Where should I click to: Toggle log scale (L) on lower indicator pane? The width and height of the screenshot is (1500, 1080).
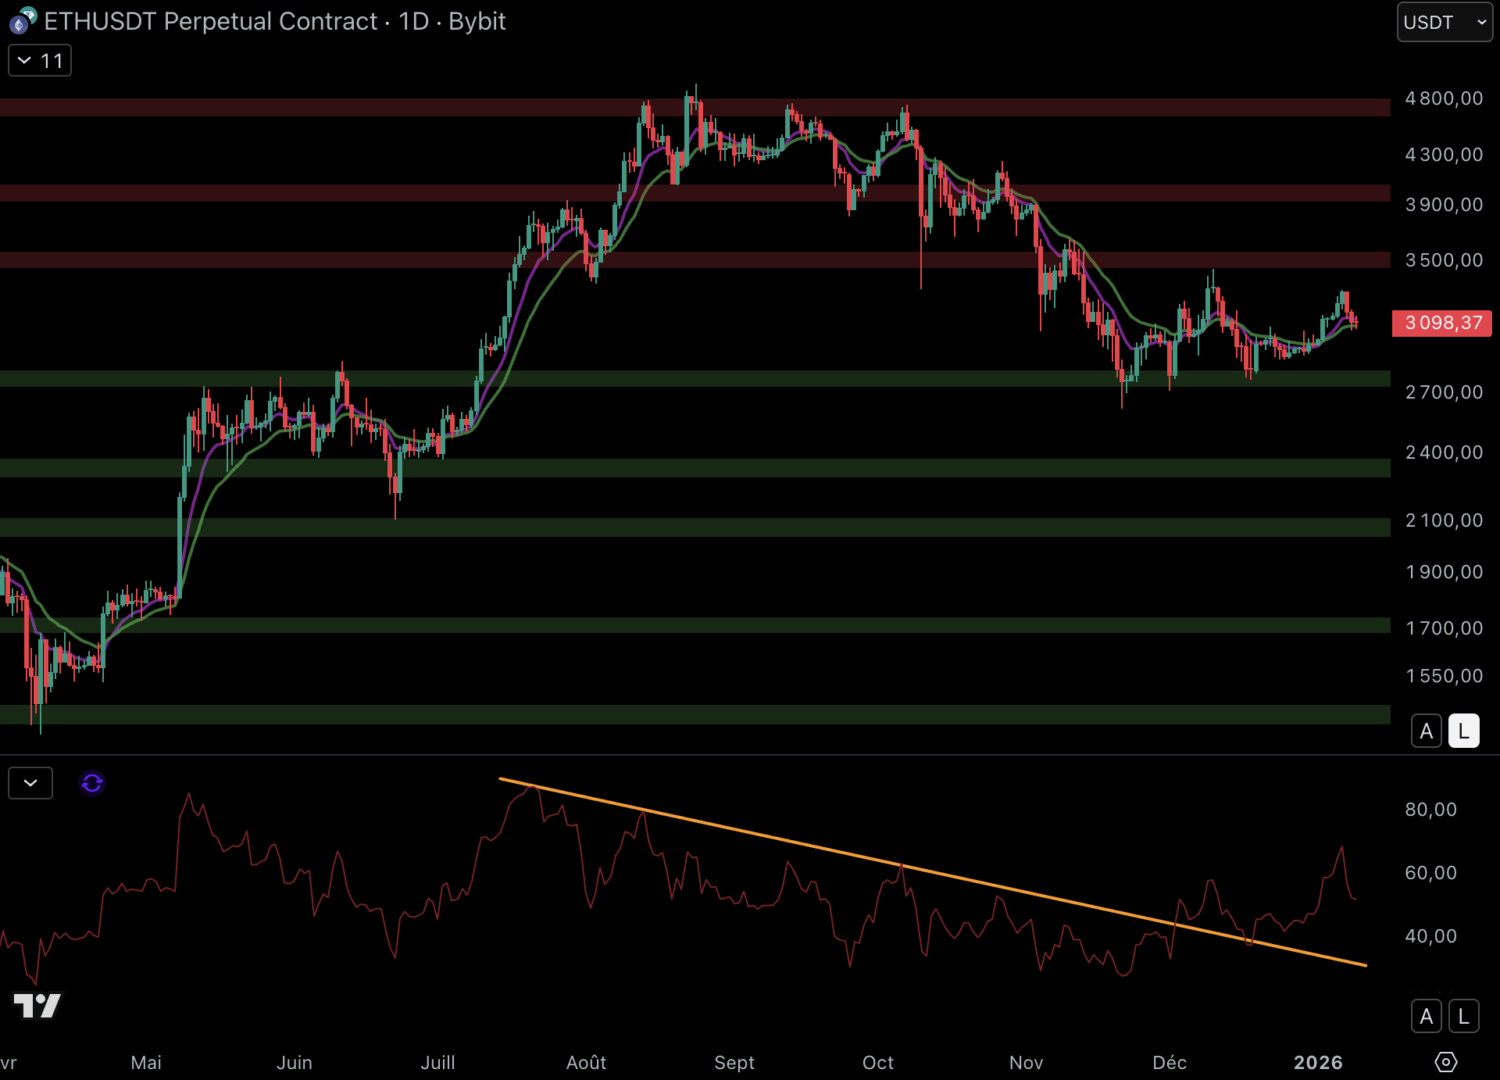coord(1463,1017)
